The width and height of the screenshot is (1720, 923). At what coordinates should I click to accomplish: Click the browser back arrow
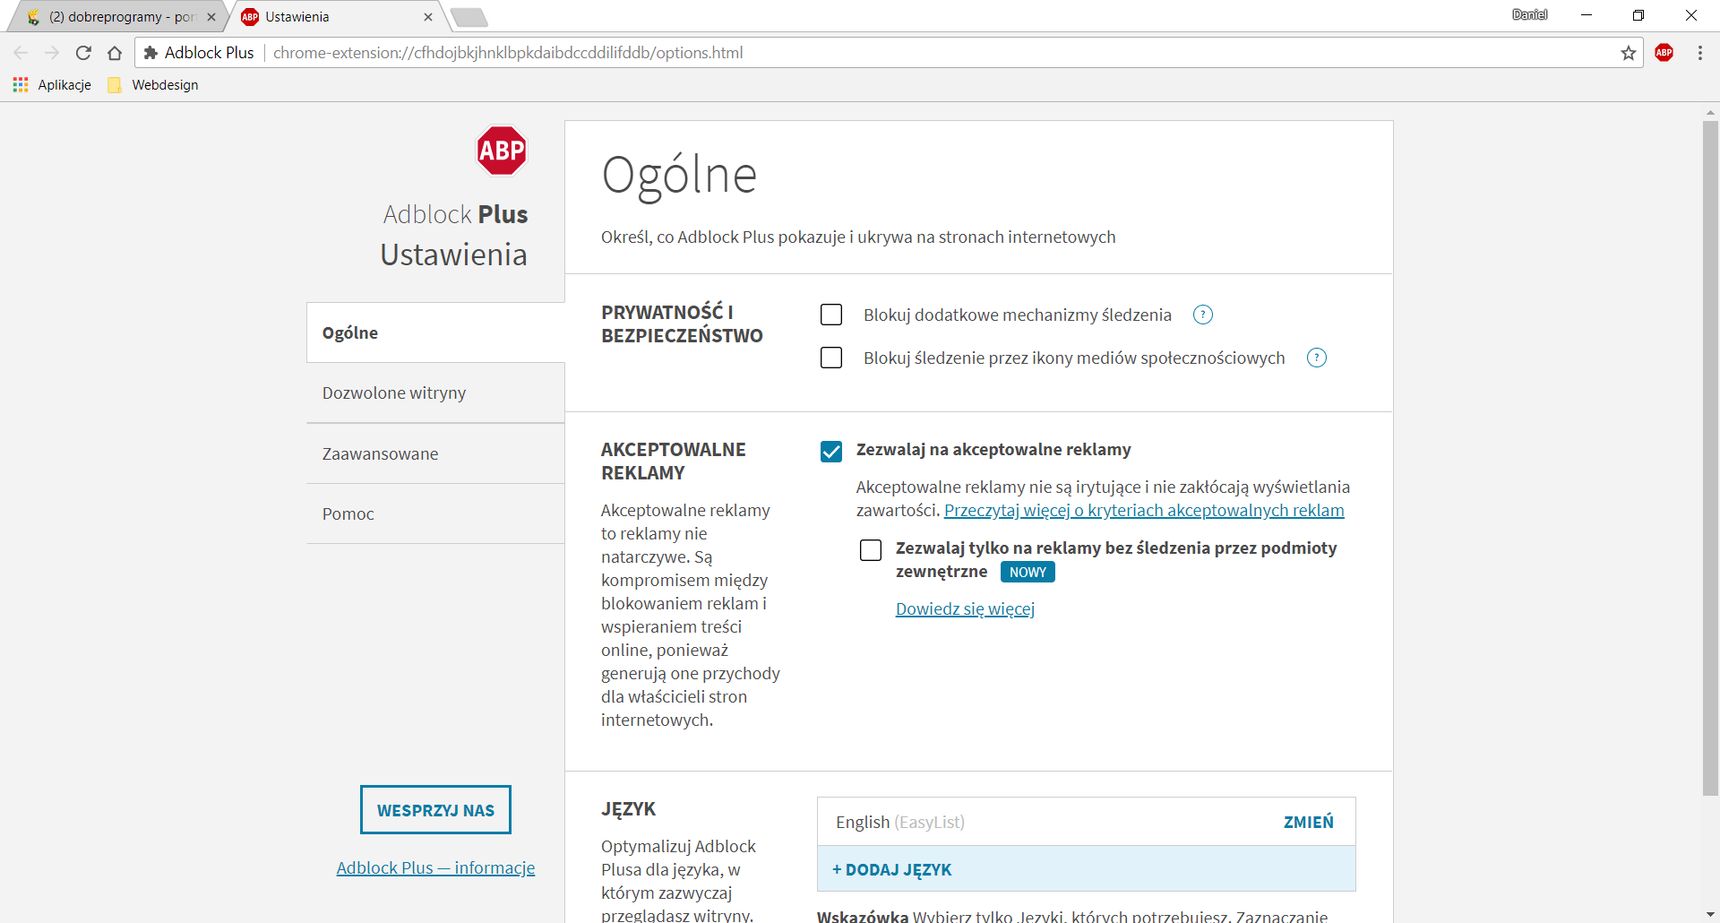click(21, 53)
